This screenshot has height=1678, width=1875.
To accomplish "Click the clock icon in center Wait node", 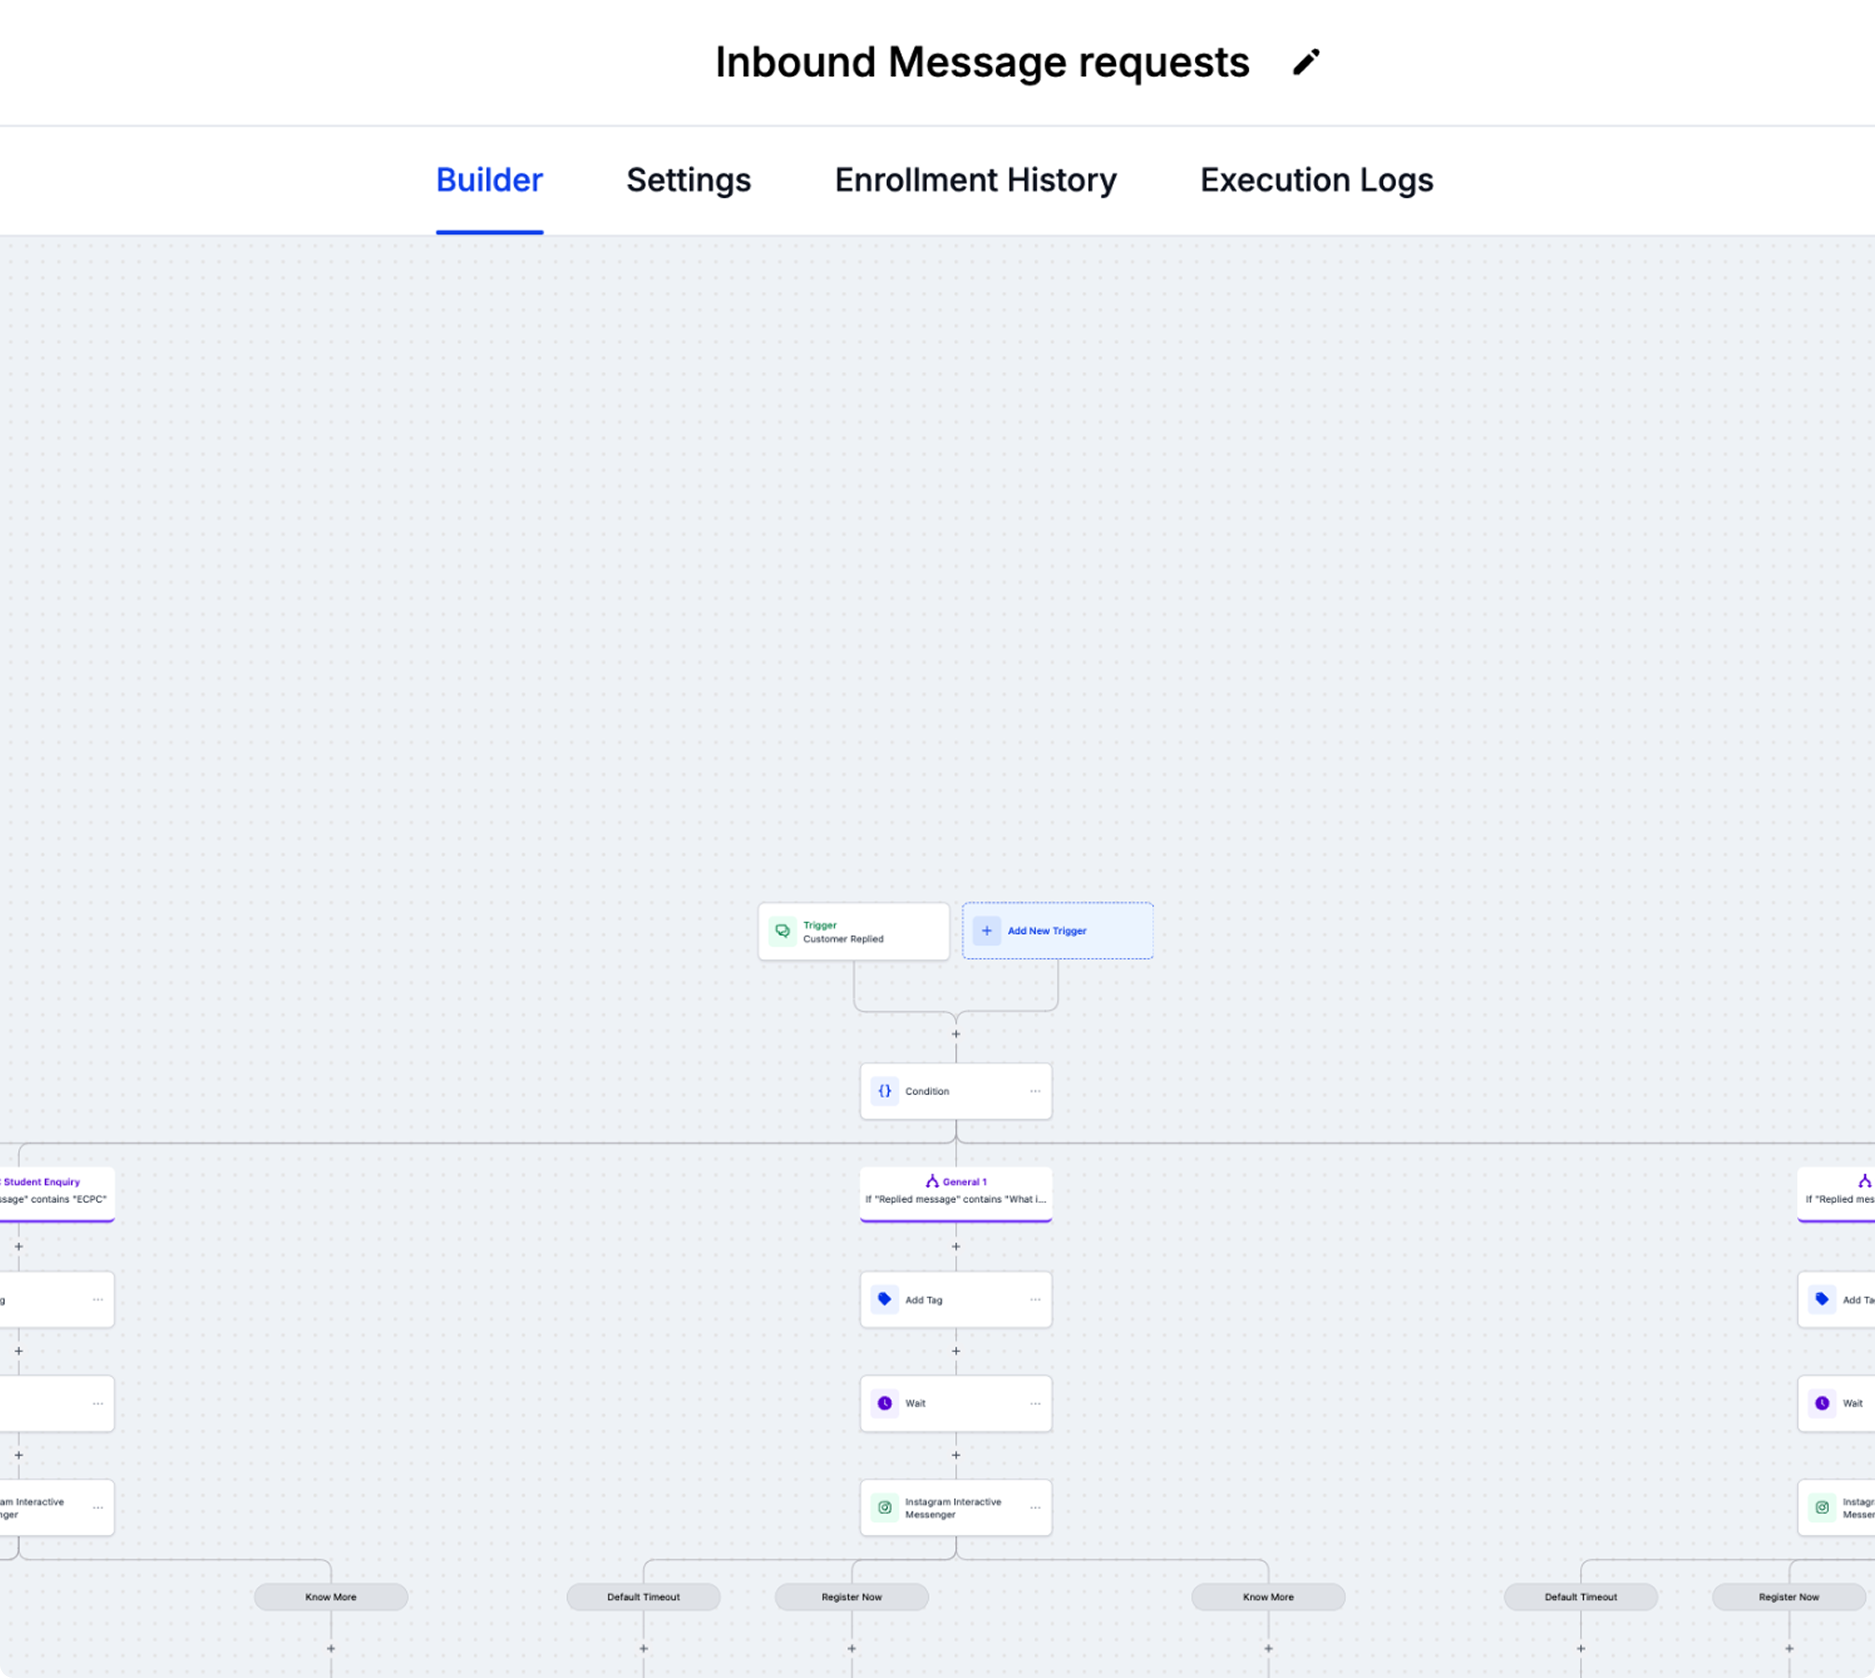I will [885, 1403].
